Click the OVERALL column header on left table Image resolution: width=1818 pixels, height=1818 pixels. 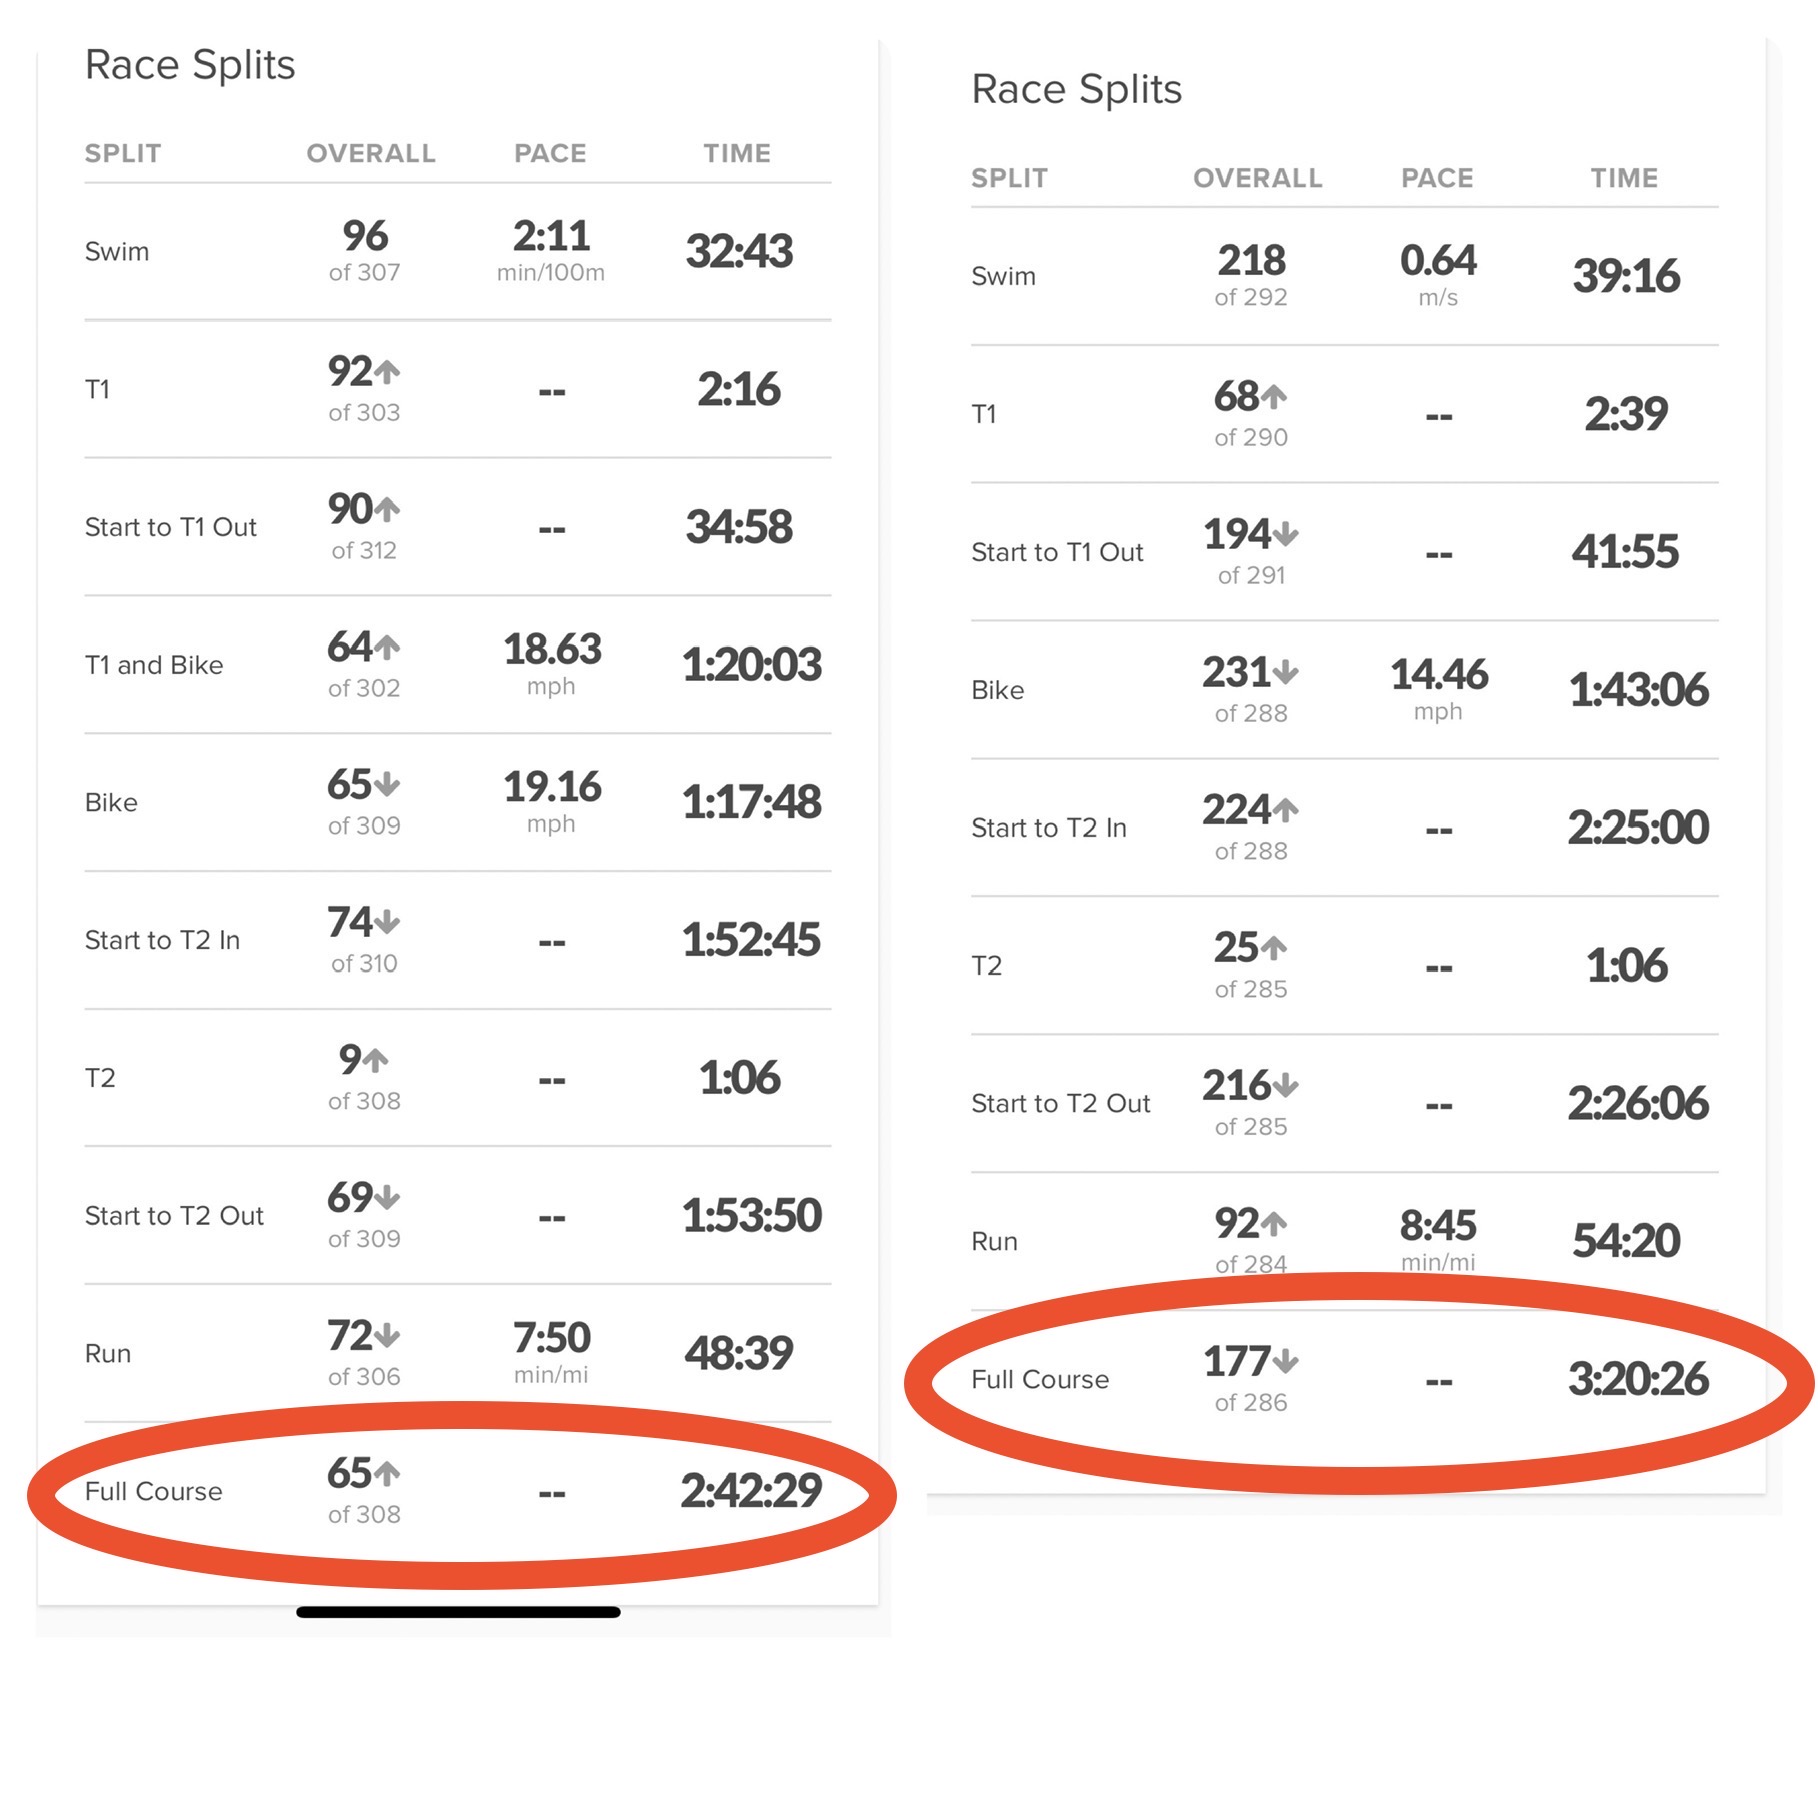click(370, 152)
